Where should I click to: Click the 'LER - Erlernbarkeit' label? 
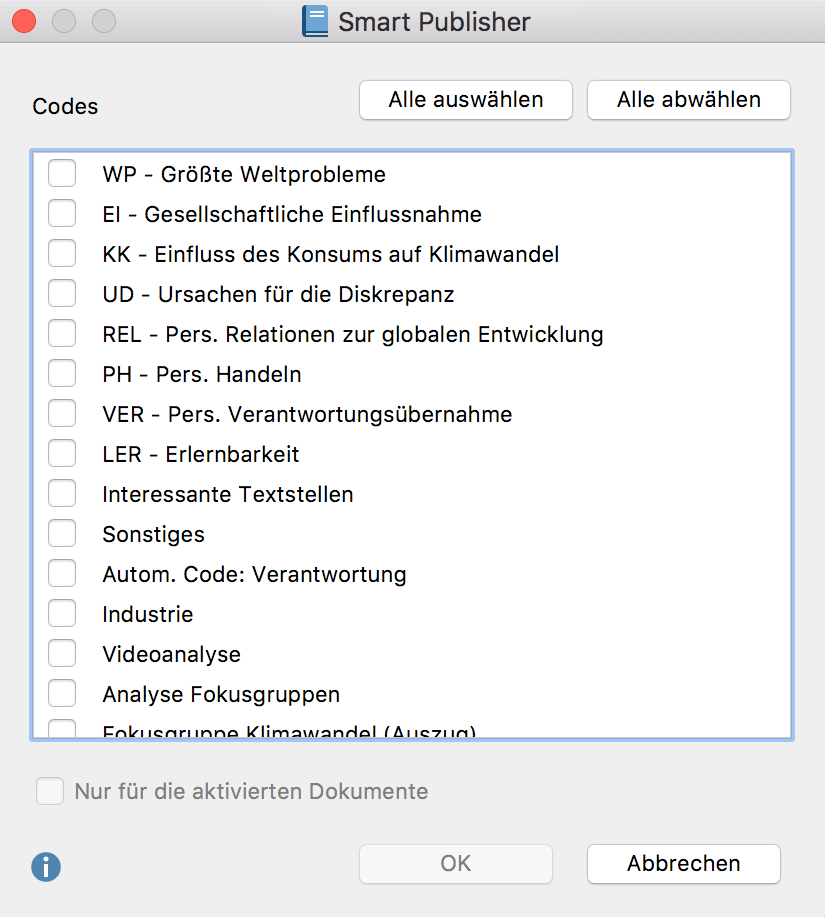pyautogui.click(x=201, y=454)
